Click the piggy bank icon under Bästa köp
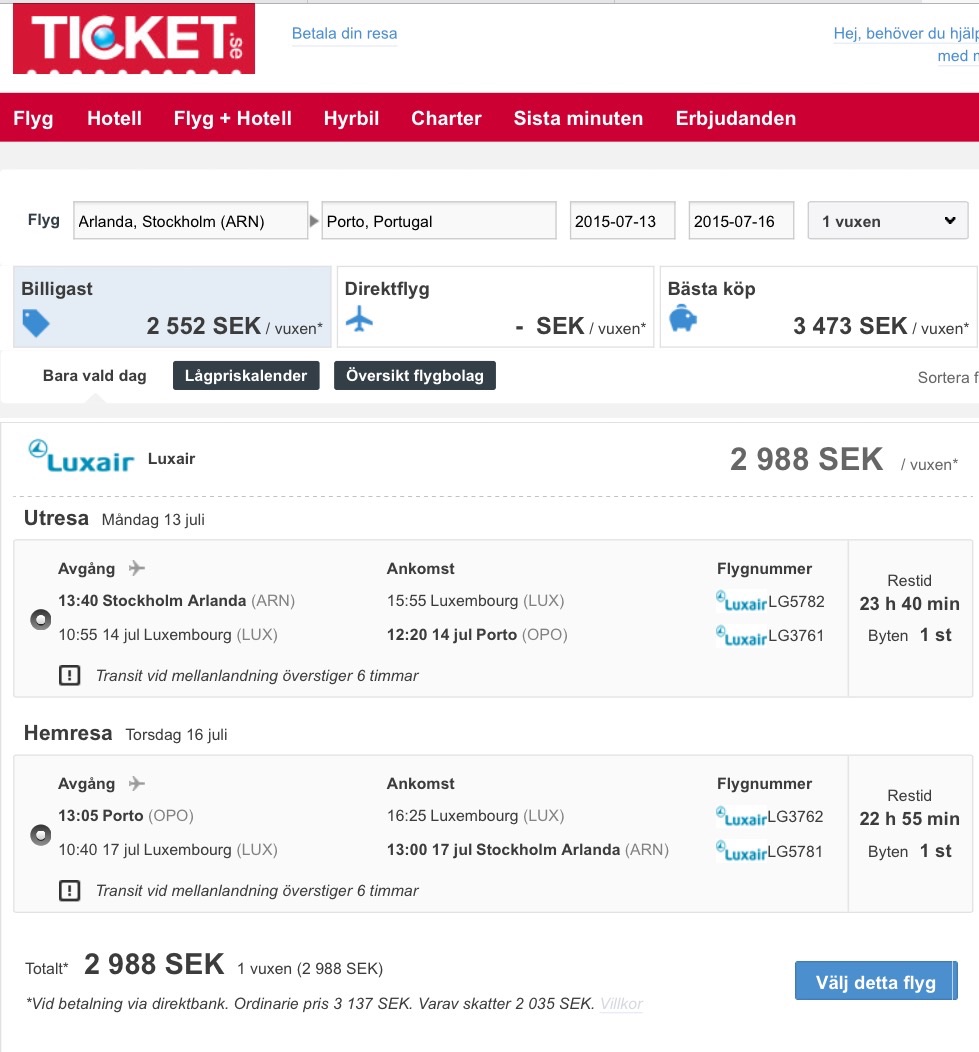The image size is (979, 1052). pos(683,319)
